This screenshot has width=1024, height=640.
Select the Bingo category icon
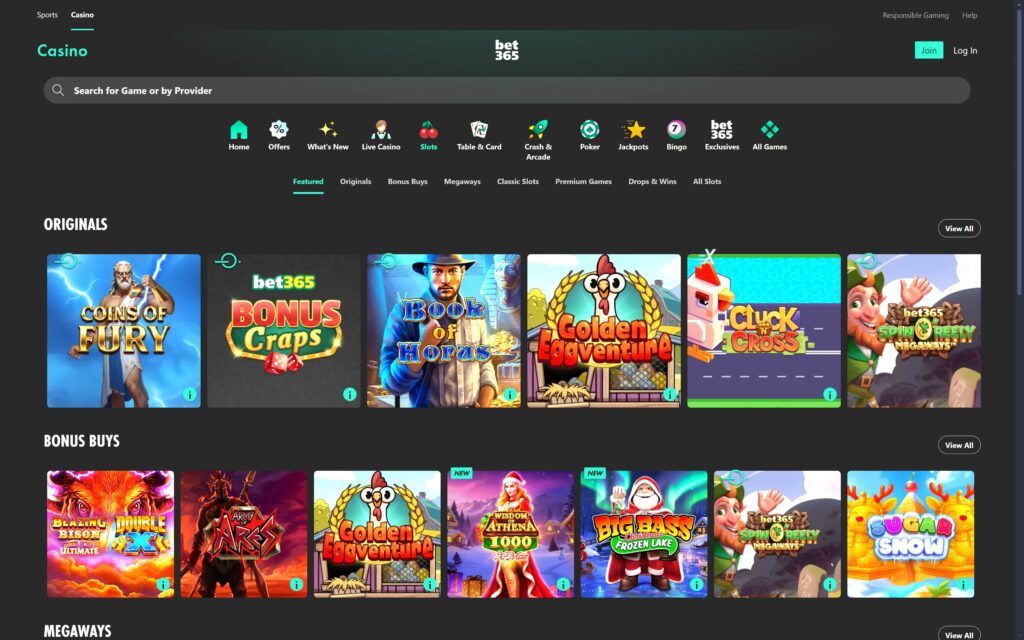676,130
